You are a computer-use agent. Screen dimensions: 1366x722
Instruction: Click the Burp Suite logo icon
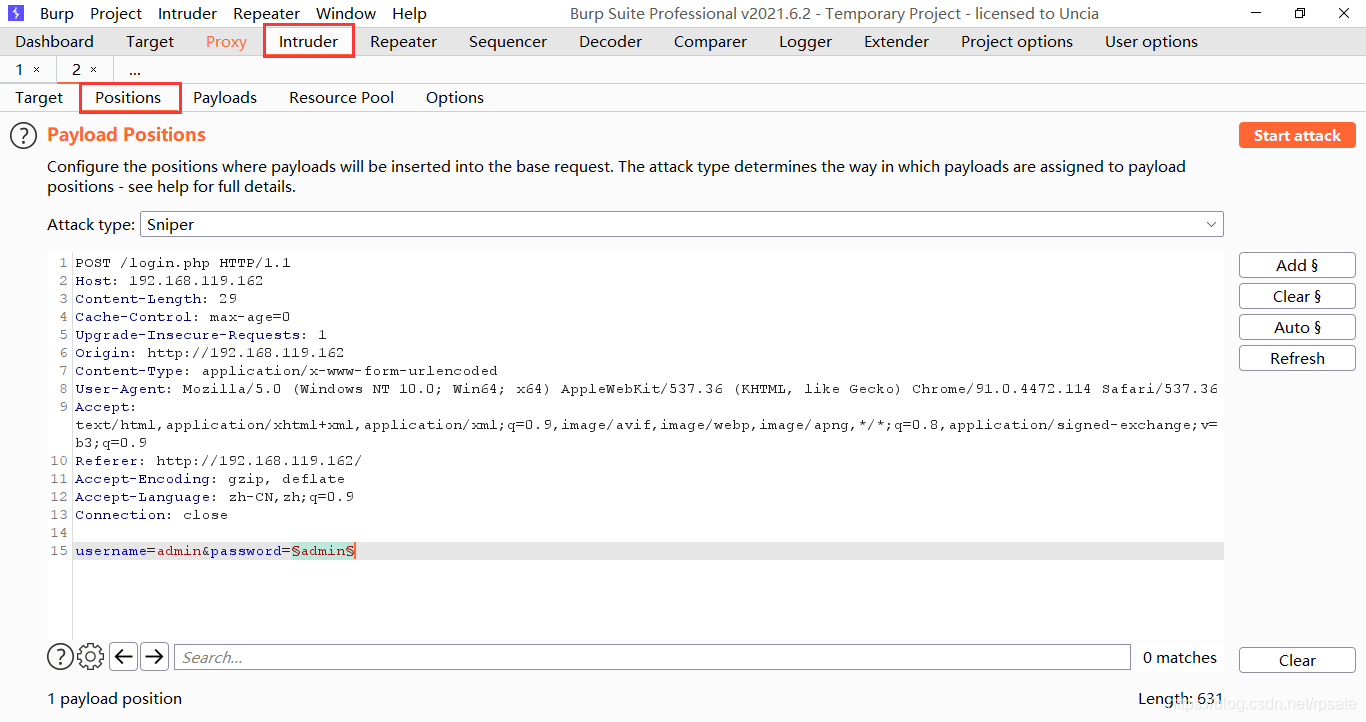(16, 13)
